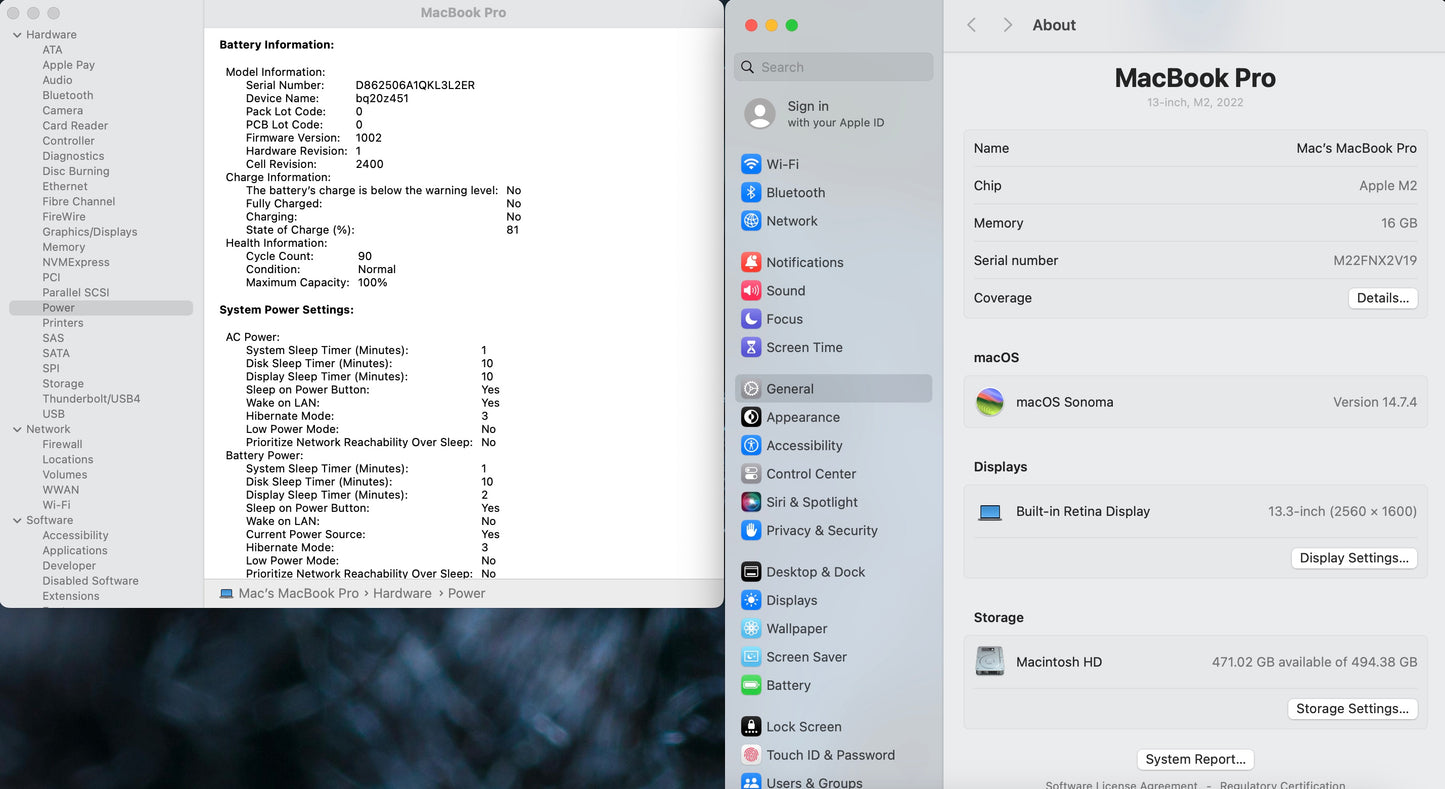Select Extensions under Software
This screenshot has height=789, width=1445.
71,596
